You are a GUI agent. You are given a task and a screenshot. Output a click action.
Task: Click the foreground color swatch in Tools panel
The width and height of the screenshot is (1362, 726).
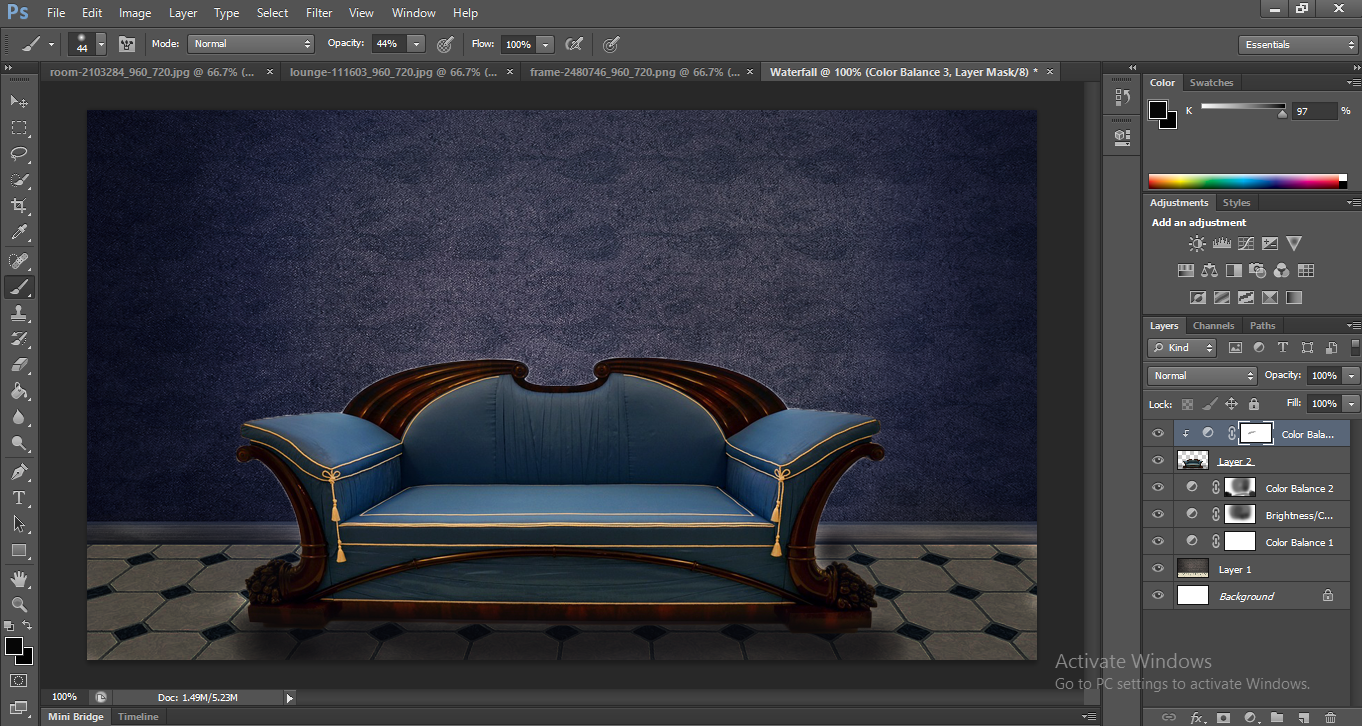coord(14,646)
